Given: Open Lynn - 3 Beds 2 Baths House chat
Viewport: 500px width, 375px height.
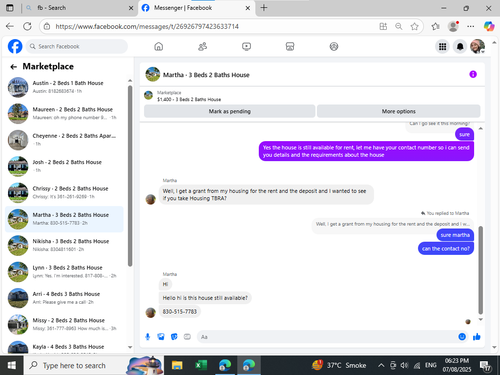Looking at the screenshot, I should coord(64,272).
